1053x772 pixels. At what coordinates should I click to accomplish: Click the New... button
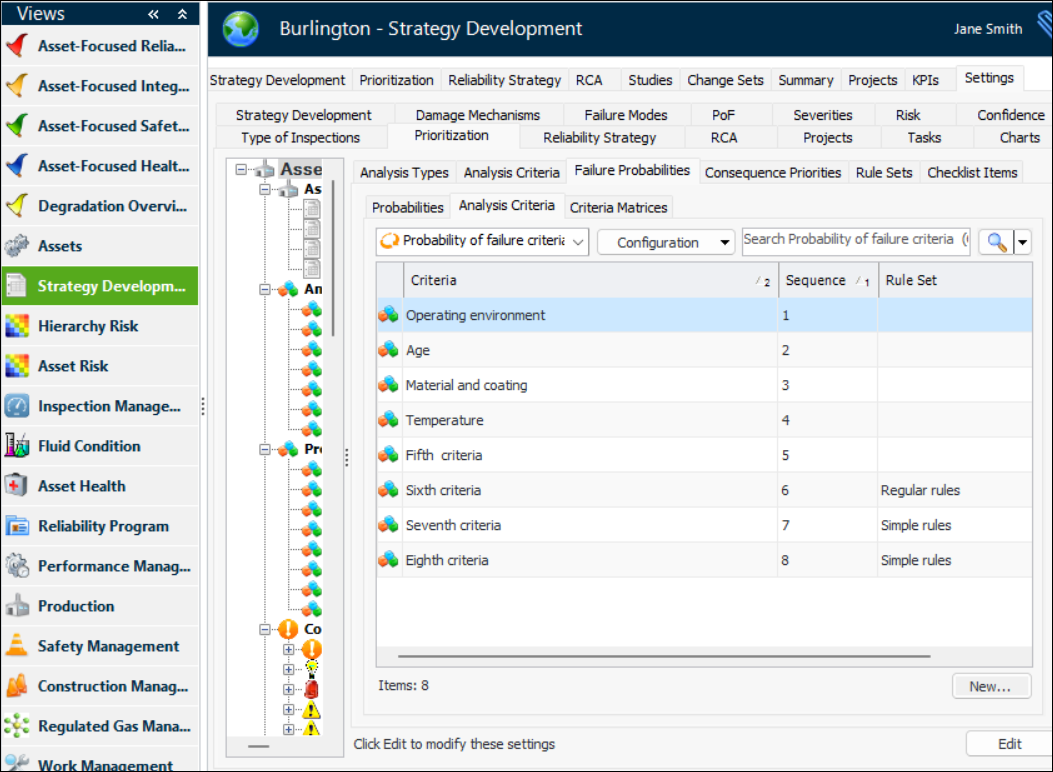pos(990,686)
